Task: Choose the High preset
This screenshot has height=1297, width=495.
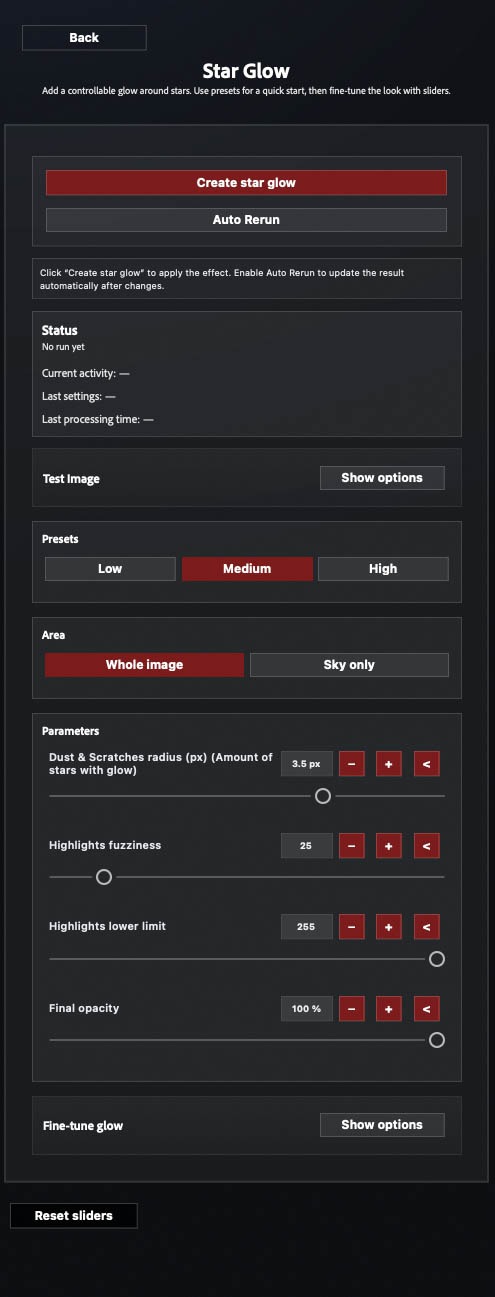Action: click(383, 569)
